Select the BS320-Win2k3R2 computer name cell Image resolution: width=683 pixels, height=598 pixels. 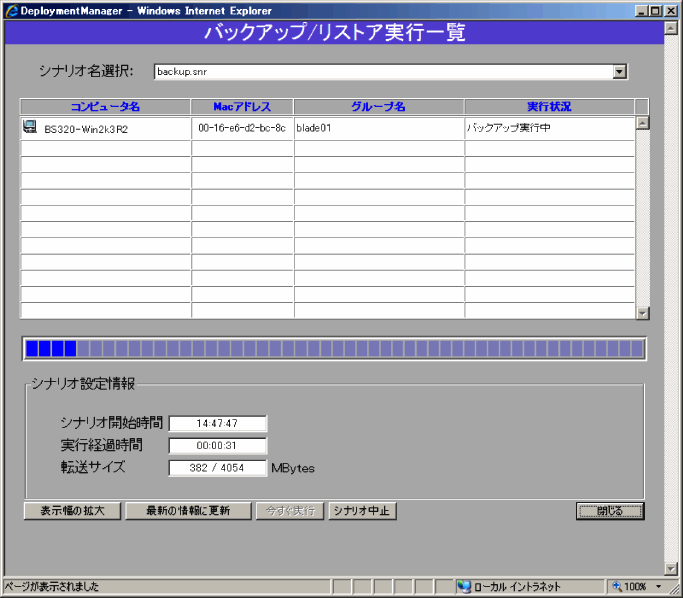[x=106, y=128]
